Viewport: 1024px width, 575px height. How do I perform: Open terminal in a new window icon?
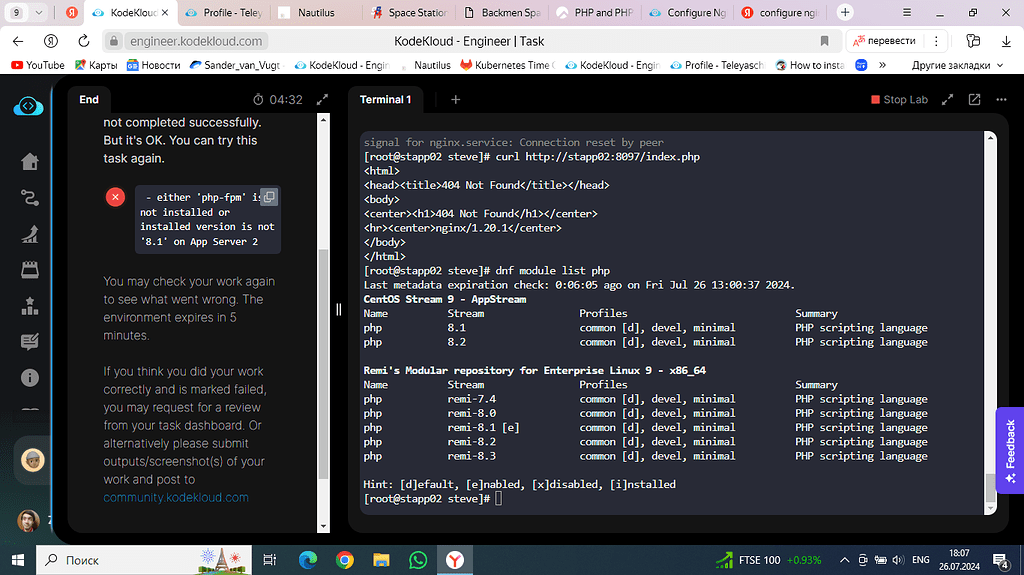click(974, 99)
